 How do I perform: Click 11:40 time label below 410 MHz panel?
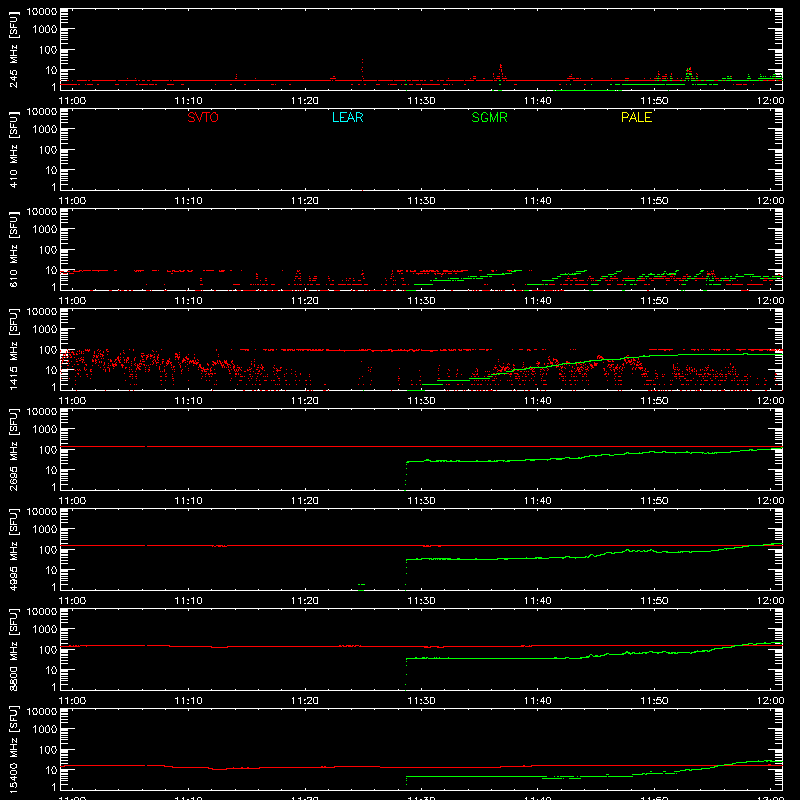(538, 201)
